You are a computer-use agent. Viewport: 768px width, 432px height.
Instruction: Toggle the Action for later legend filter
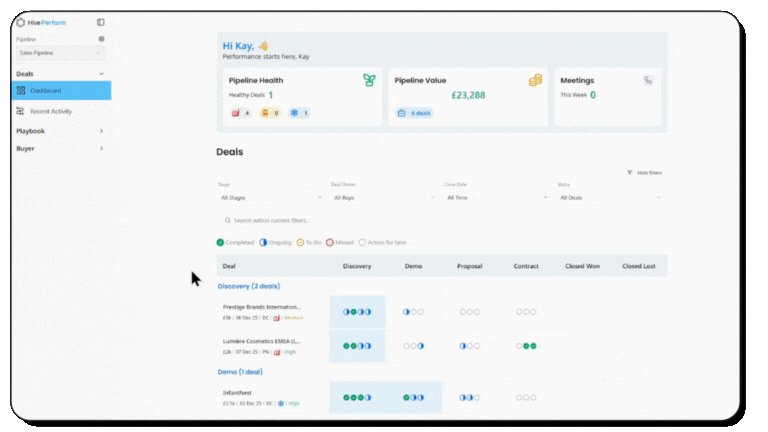click(383, 242)
